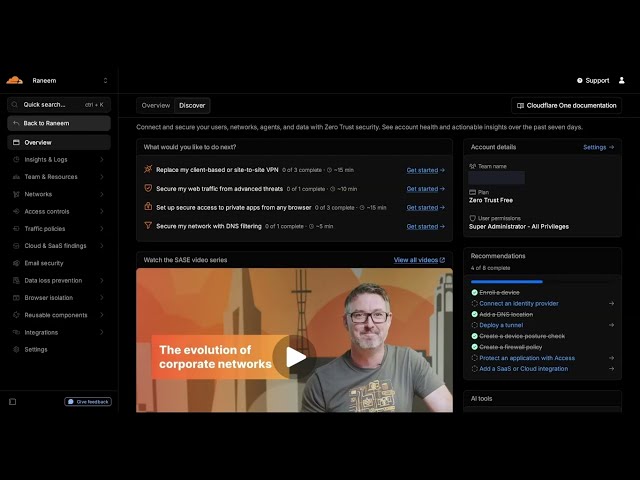Expand the Networks chevron

[x=102, y=194]
